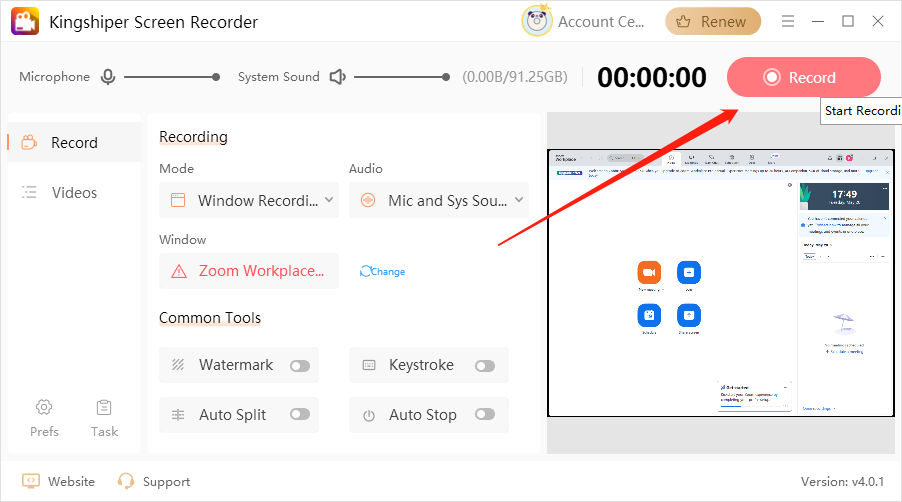Viewport: 902px width, 502px height.
Task: Click the Recording section heading
Action: 193,137
